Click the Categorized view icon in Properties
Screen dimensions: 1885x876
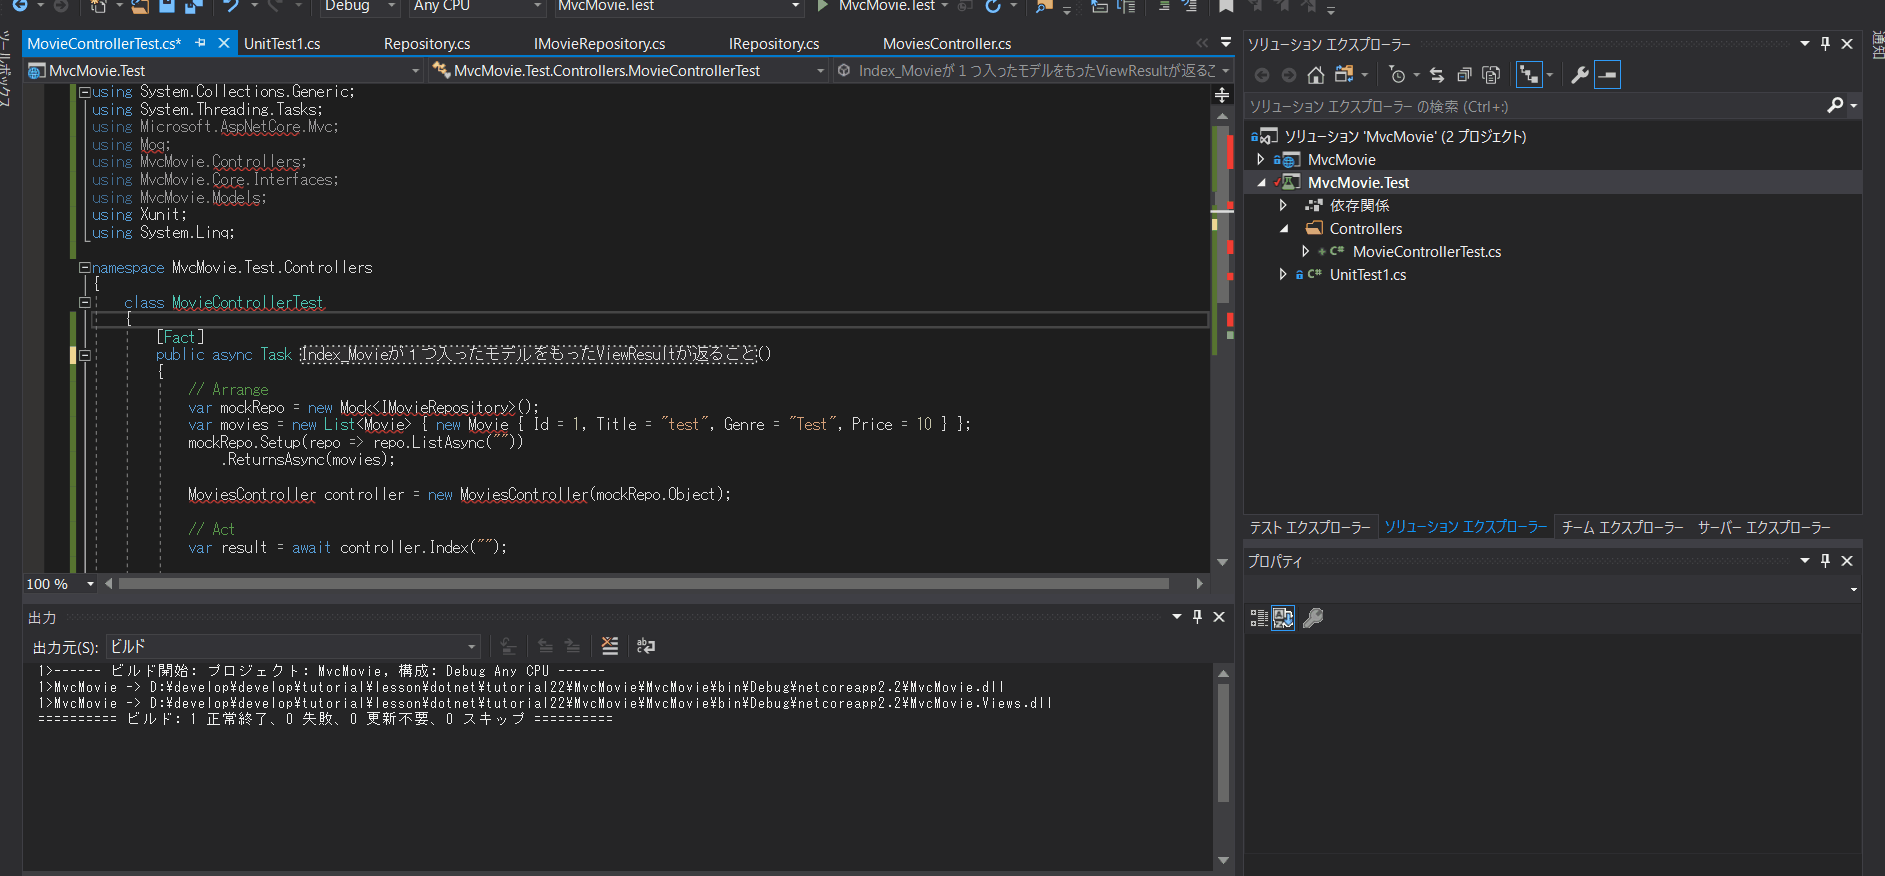coord(1259,618)
